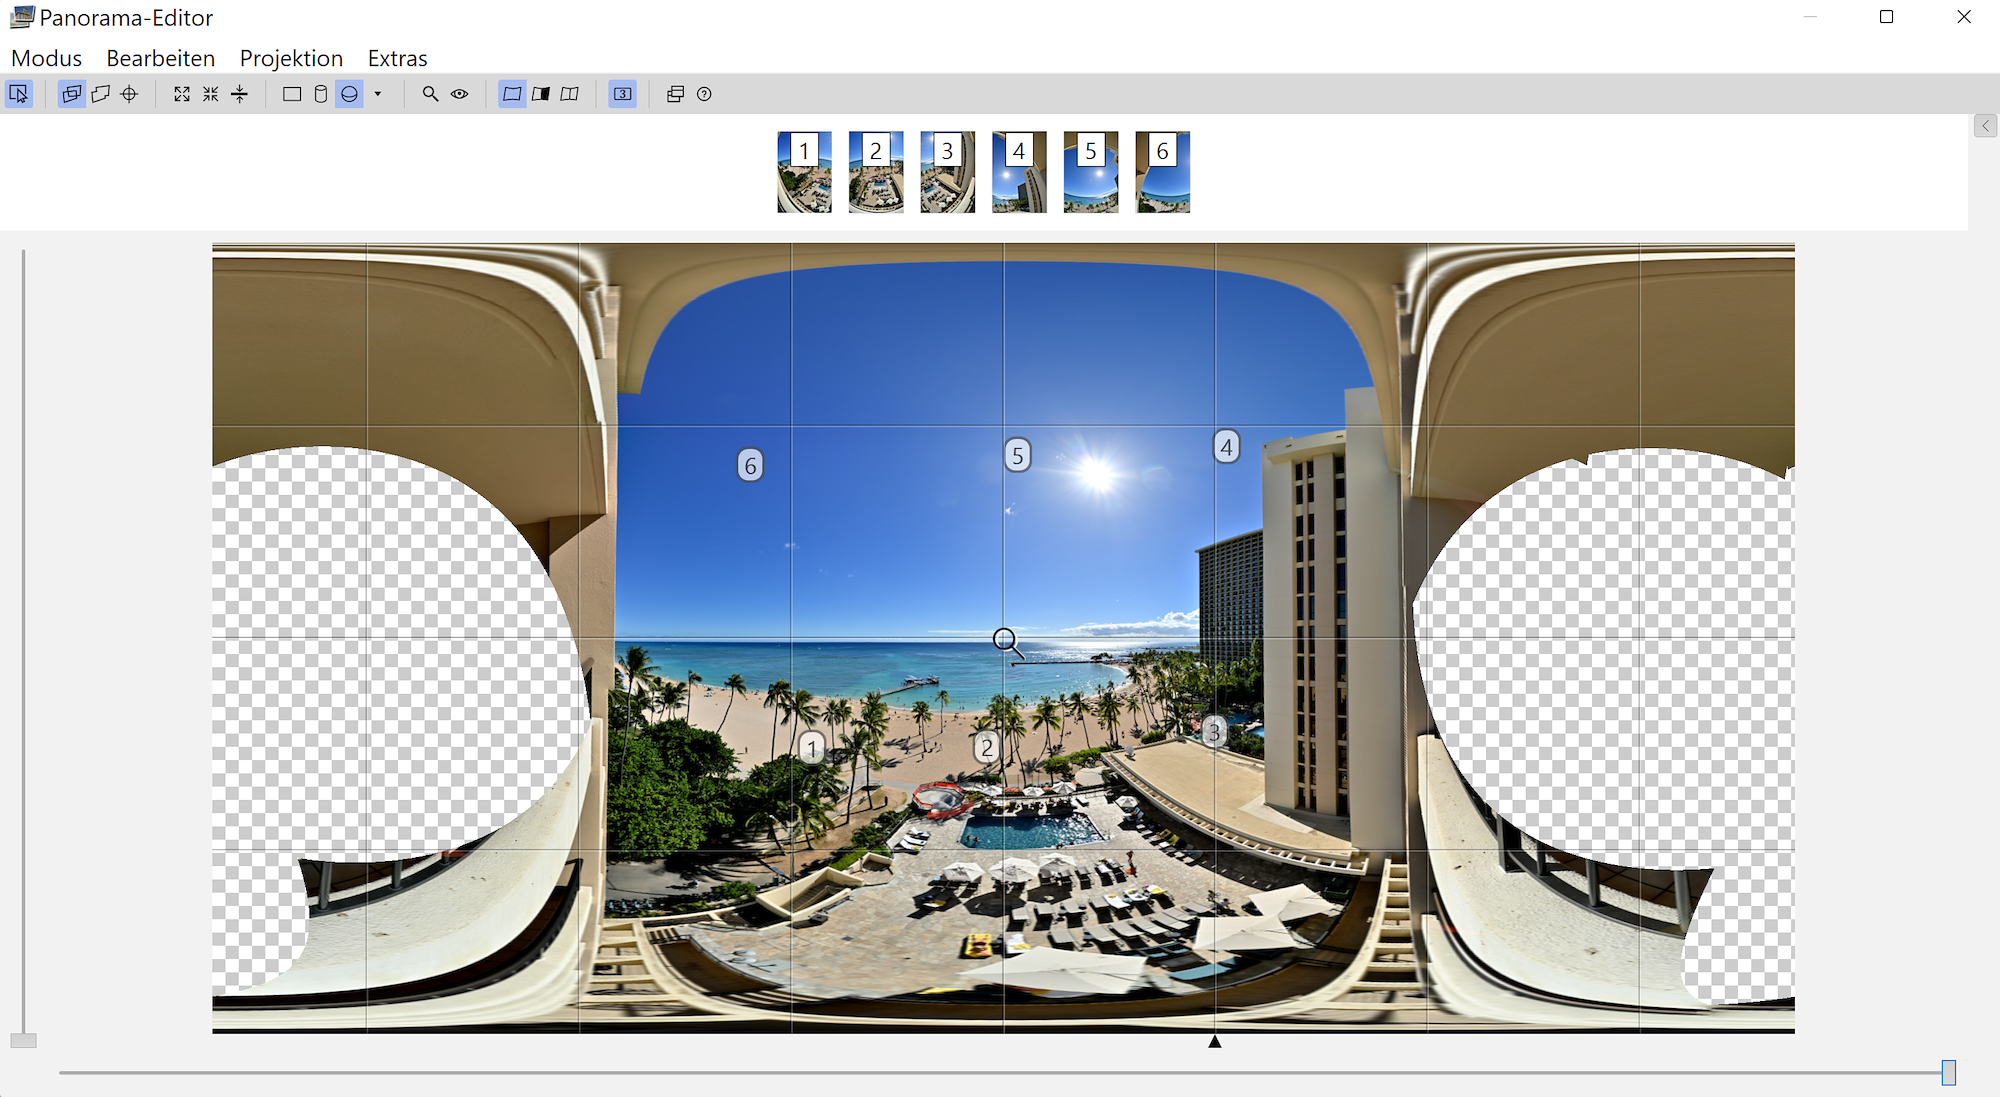The width and height of the screenshot is (2000, 1097).
Task: Select source image thumbnail 4
Action: (x=1019, y=172)
